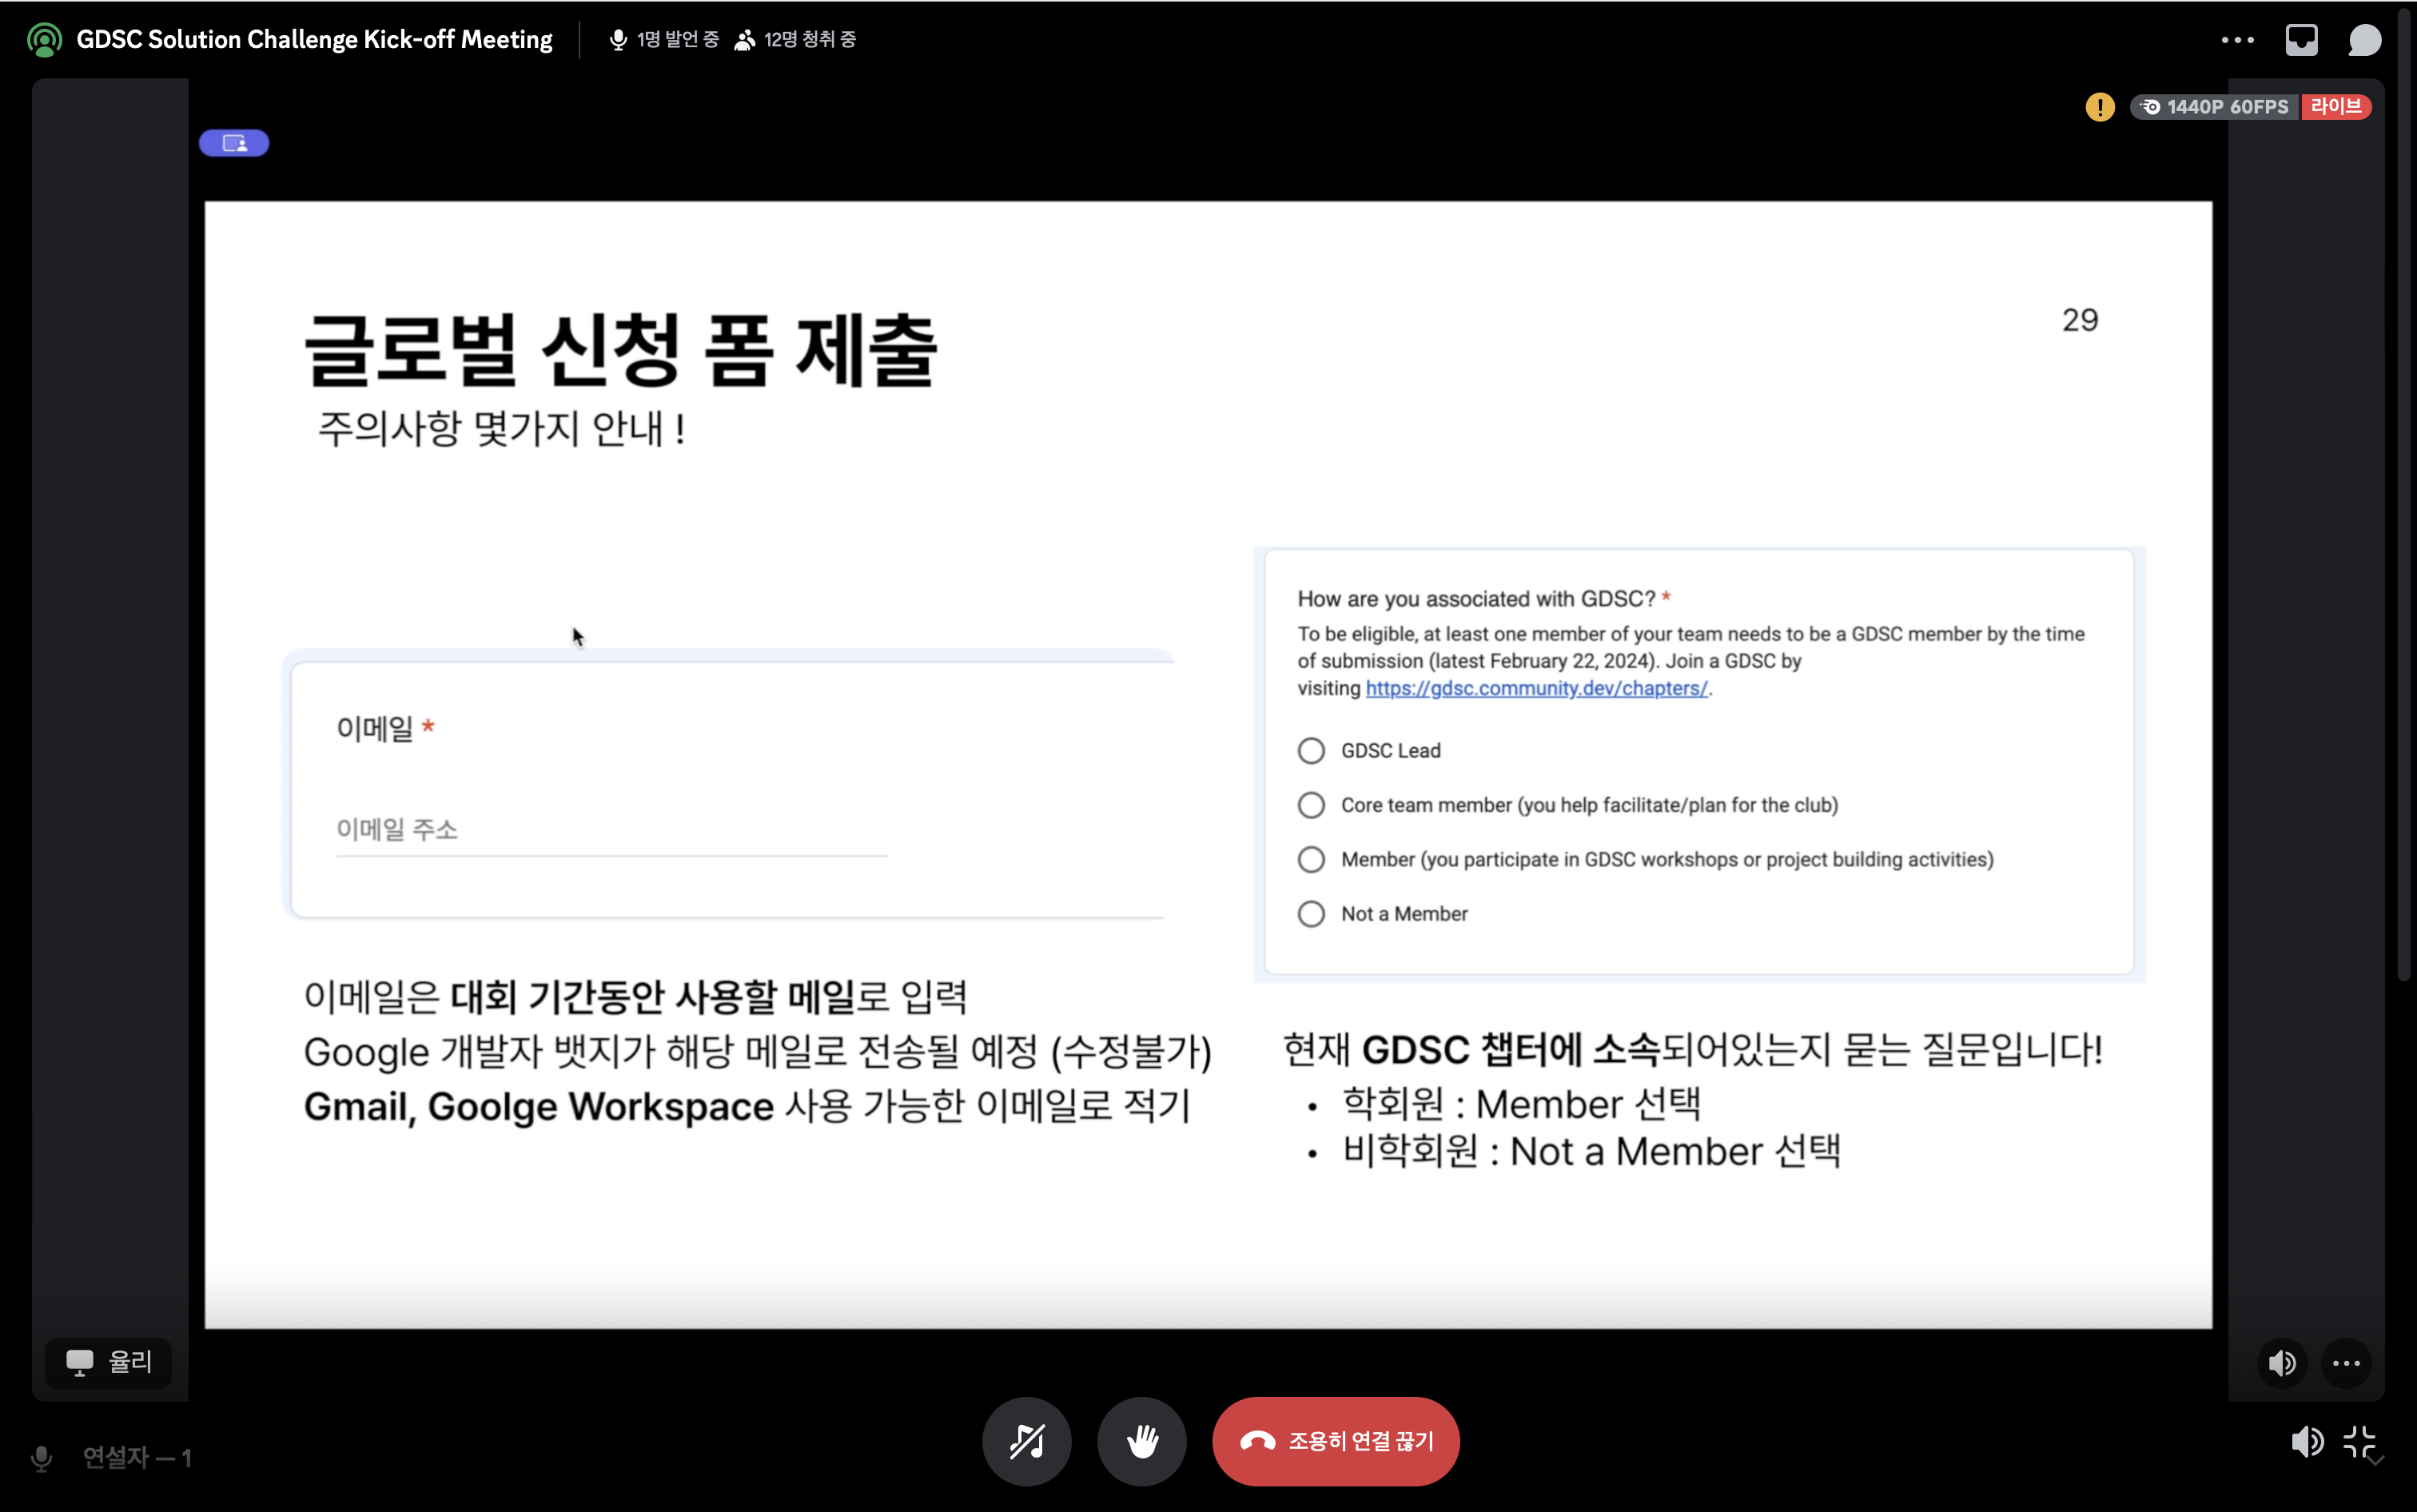Raise hand to request to speak
Screen dimensions: 2417x1512
[1142, 1441]
